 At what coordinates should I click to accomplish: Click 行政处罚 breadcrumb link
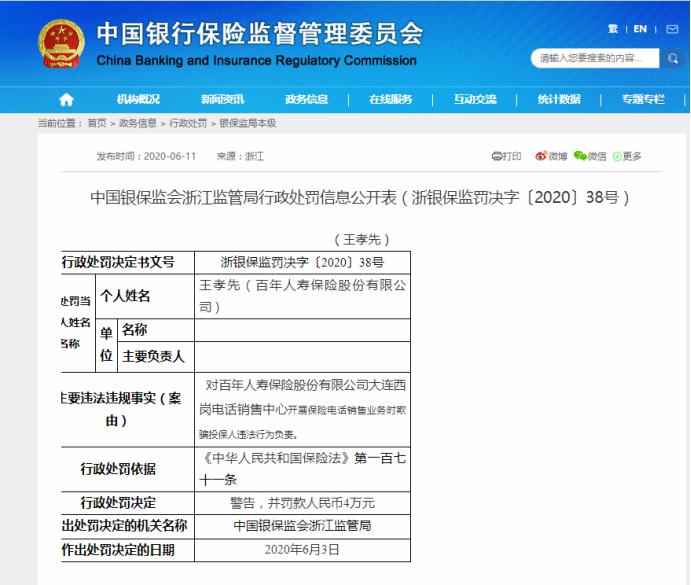188,123
